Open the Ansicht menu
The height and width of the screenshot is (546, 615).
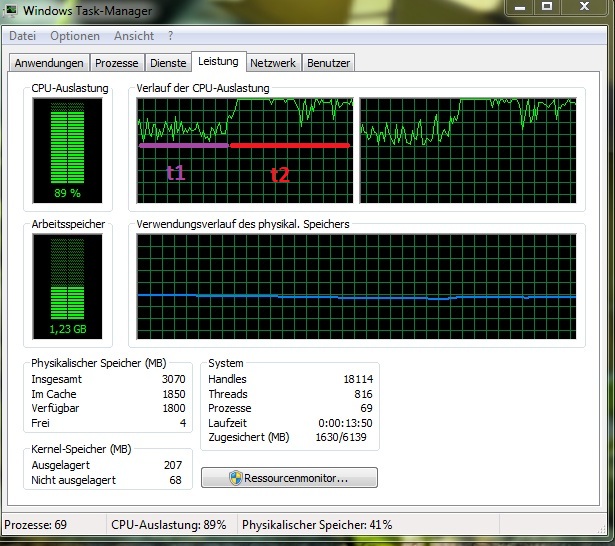[x=134, y=36]
